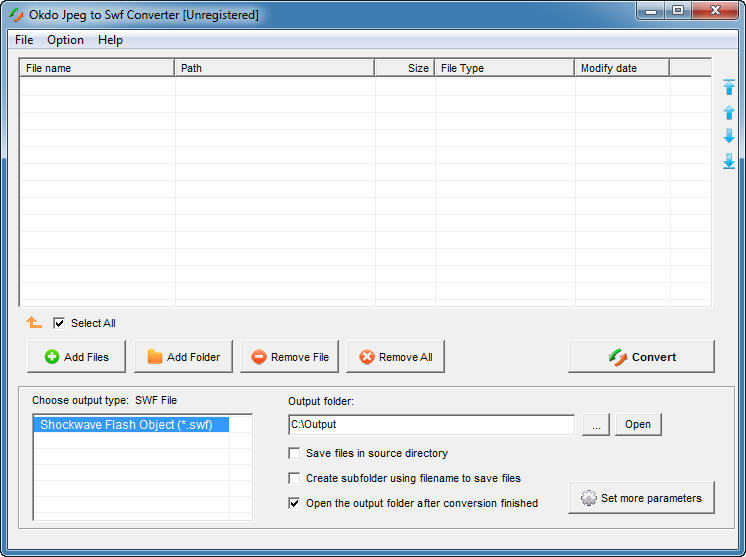Click the move down arrow icon

(728, 136)
